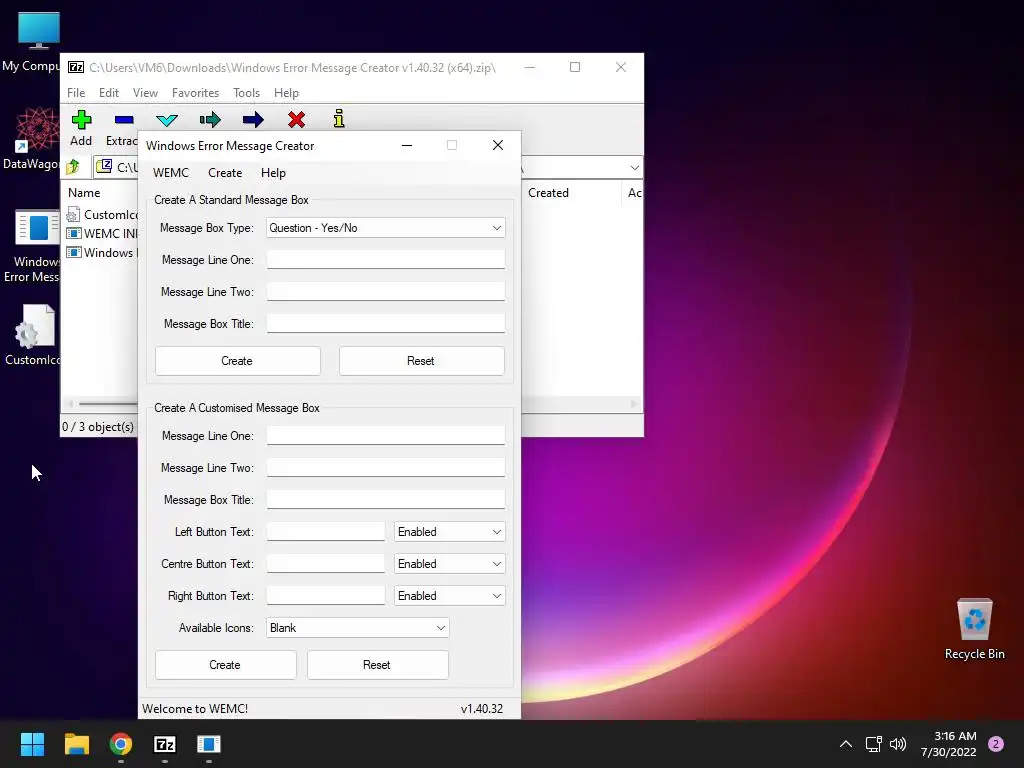Switch to WEMC app in taskbar
The width and height of the screenshot is (1024, 768).
click(x=209, y=744)
